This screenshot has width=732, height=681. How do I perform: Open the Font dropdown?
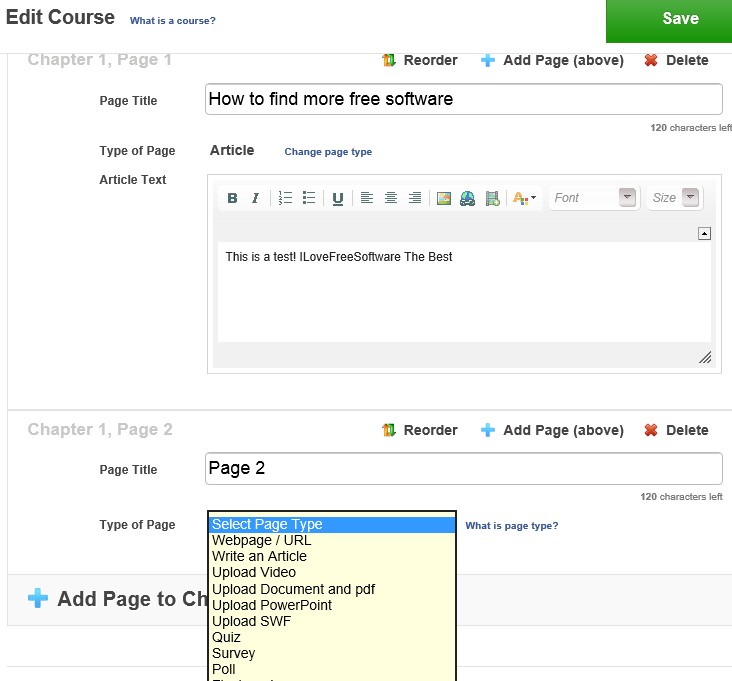(x=596, y=198)
